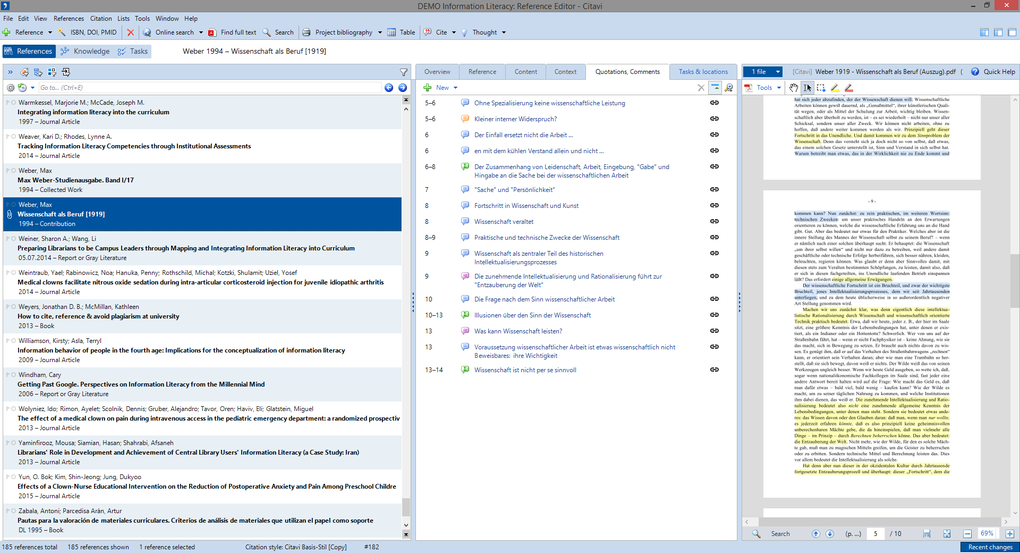Click 'Citation style: Citavi Basis-Stil [Copy]' in status bar
Screen dimensions: 1020x553
(x=297, y=547)
